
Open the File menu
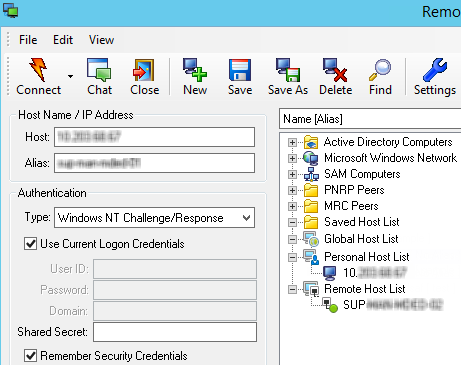click(x=28, y=40)
